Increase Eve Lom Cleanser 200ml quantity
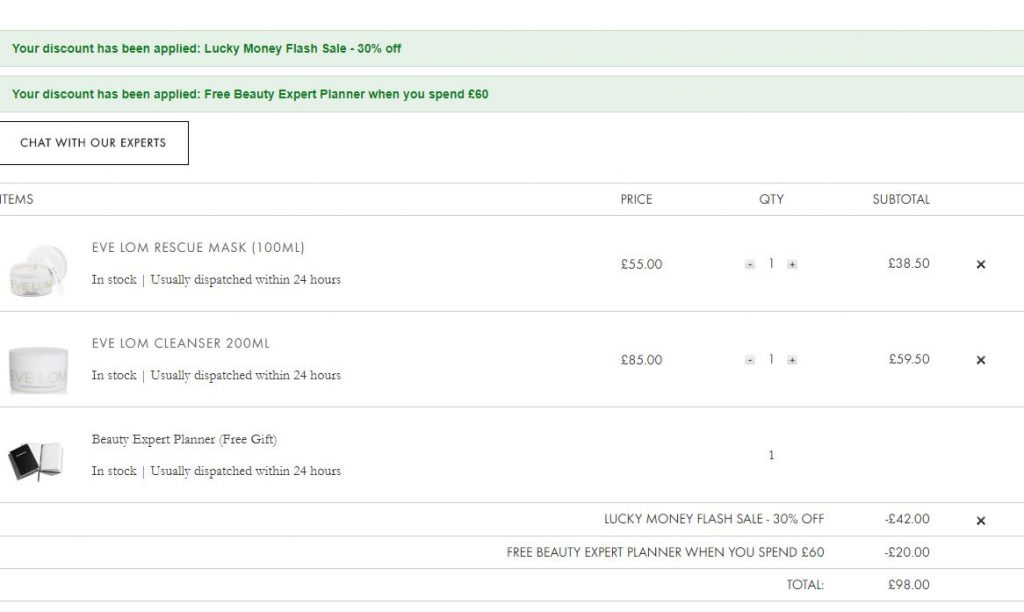Viewport: 1024px width, 612px height. click(x=792, y=360)
